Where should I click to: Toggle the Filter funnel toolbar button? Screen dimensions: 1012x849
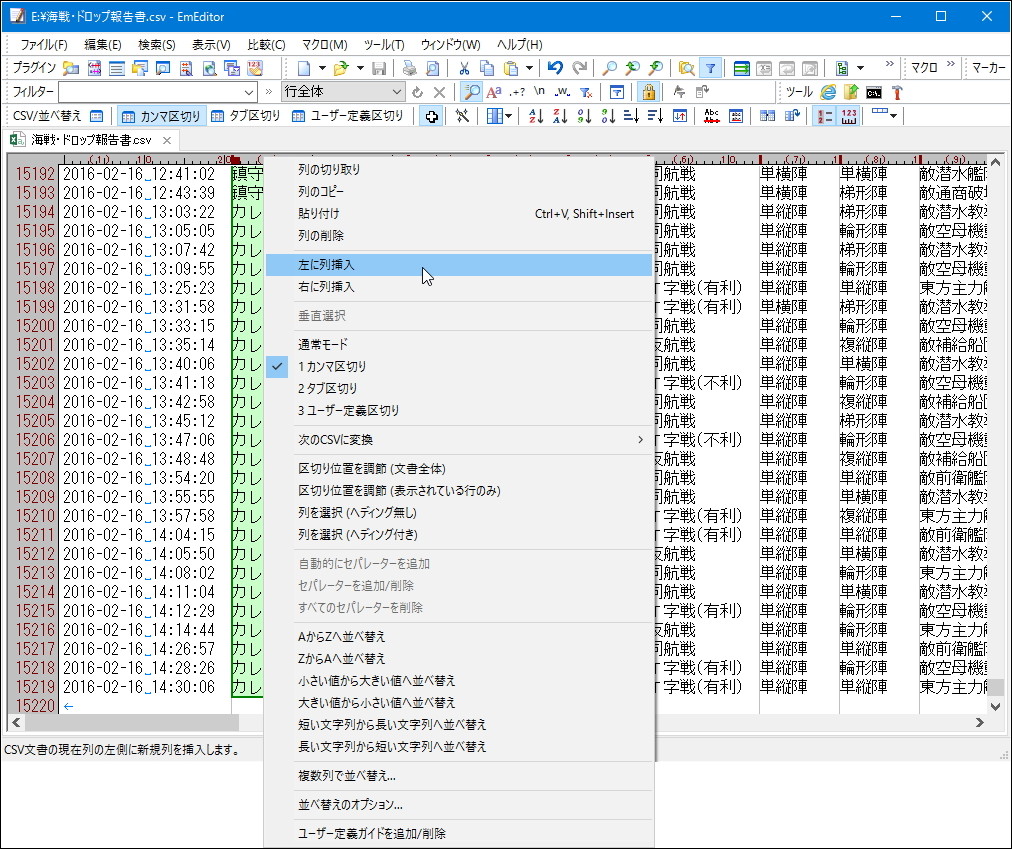tap(710, 68)
